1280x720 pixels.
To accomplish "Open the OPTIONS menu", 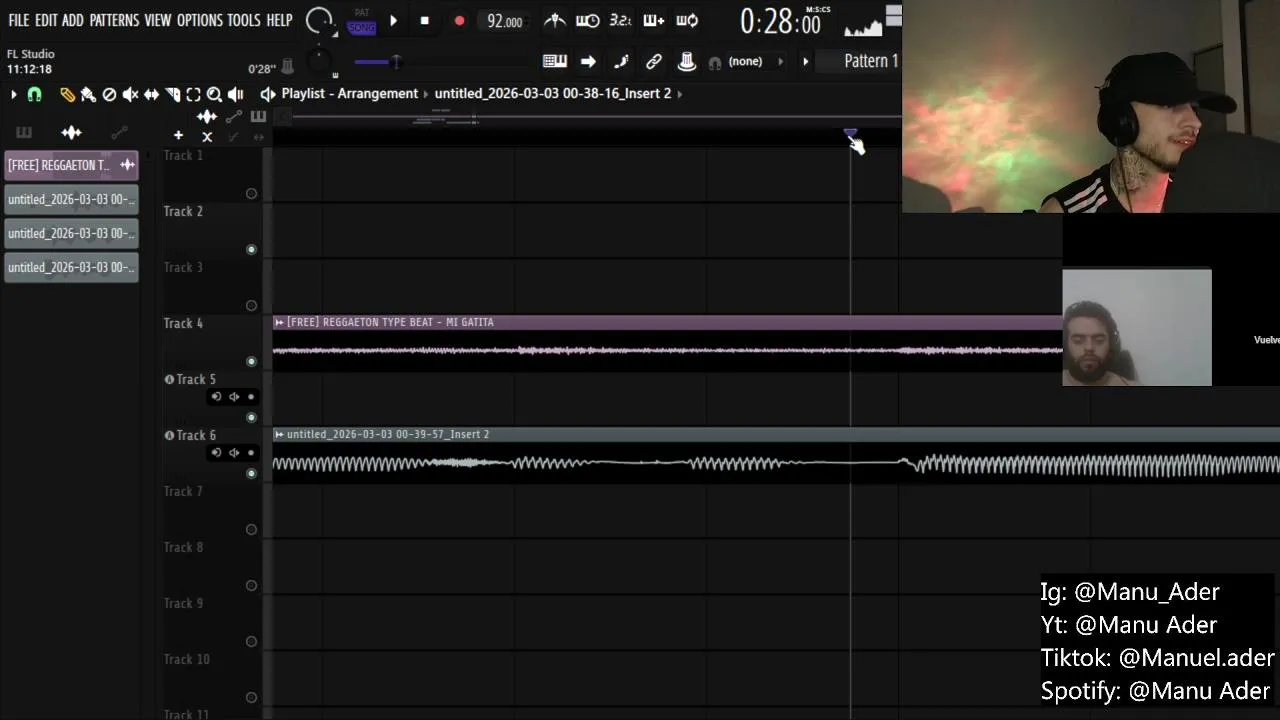I will 200,20.
